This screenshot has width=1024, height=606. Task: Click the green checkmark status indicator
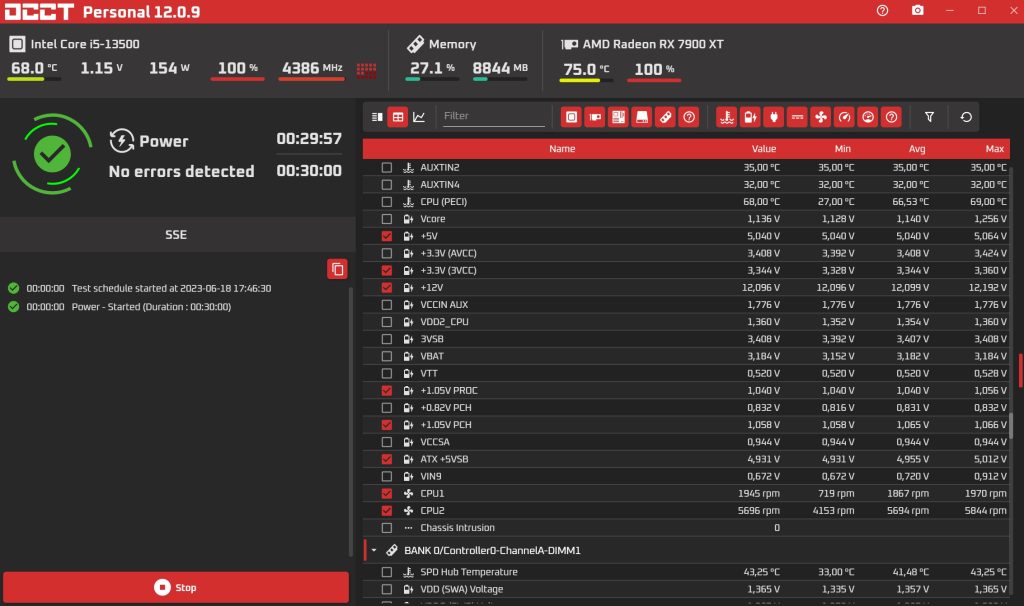click(52, 154)
